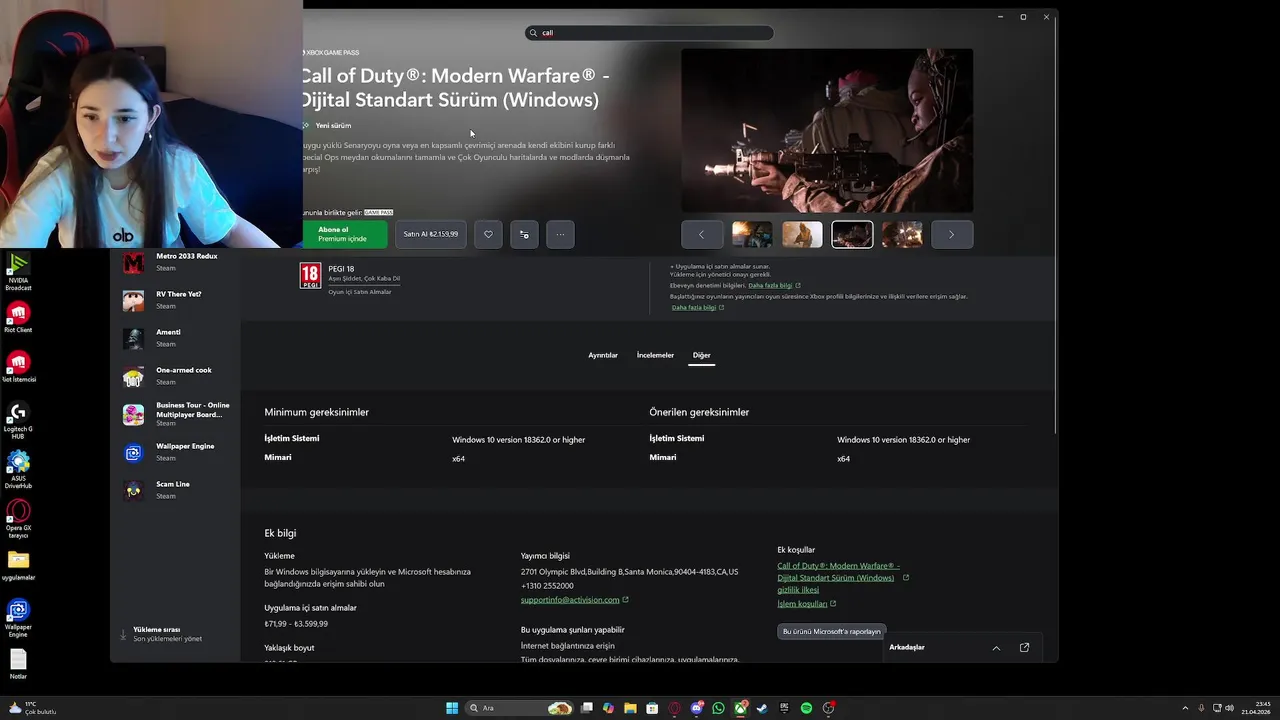Open Wallpaper Engine sidebar icon
Screen dimensions: 1280x720
click(x=133, y=452)
